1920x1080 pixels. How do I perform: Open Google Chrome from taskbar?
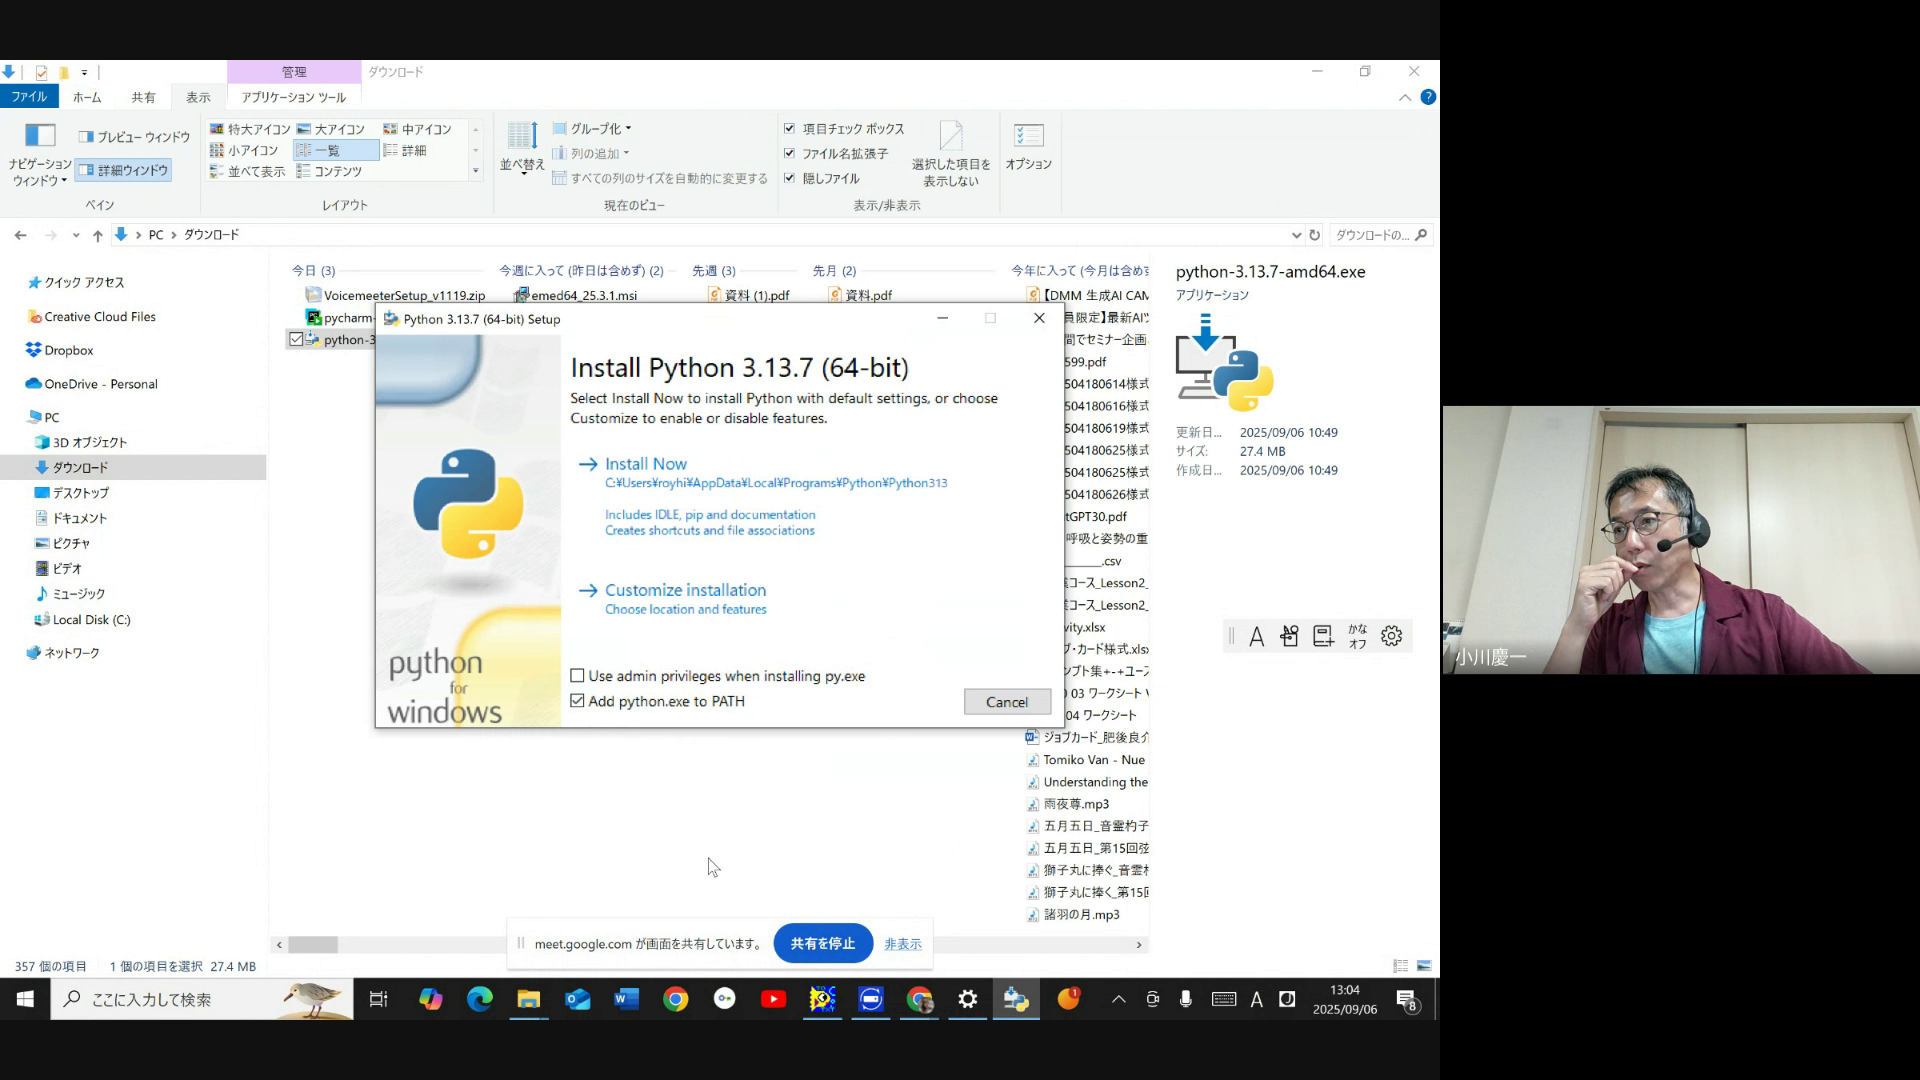point(676,999)
